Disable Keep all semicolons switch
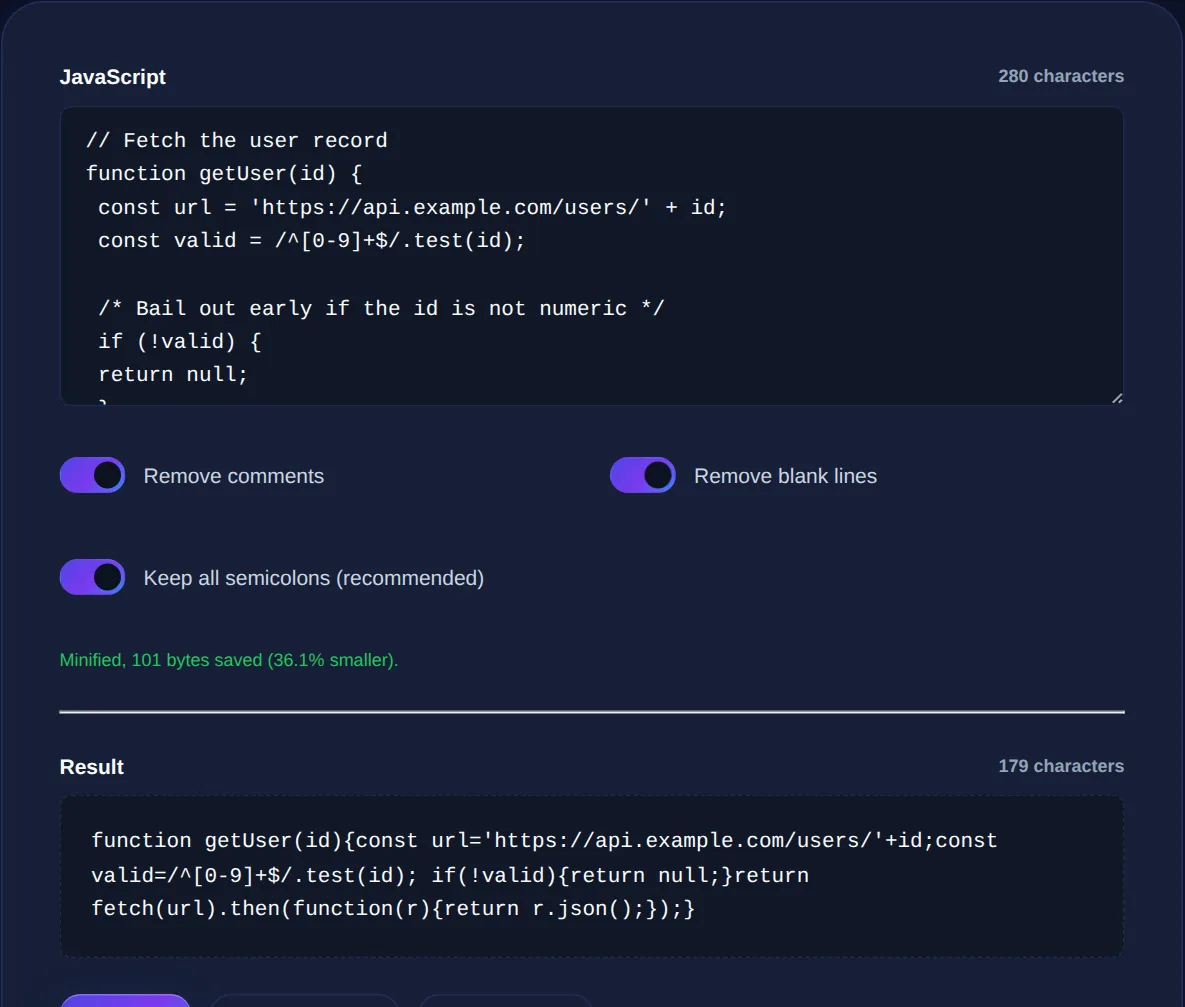 [x=92, y=577]
